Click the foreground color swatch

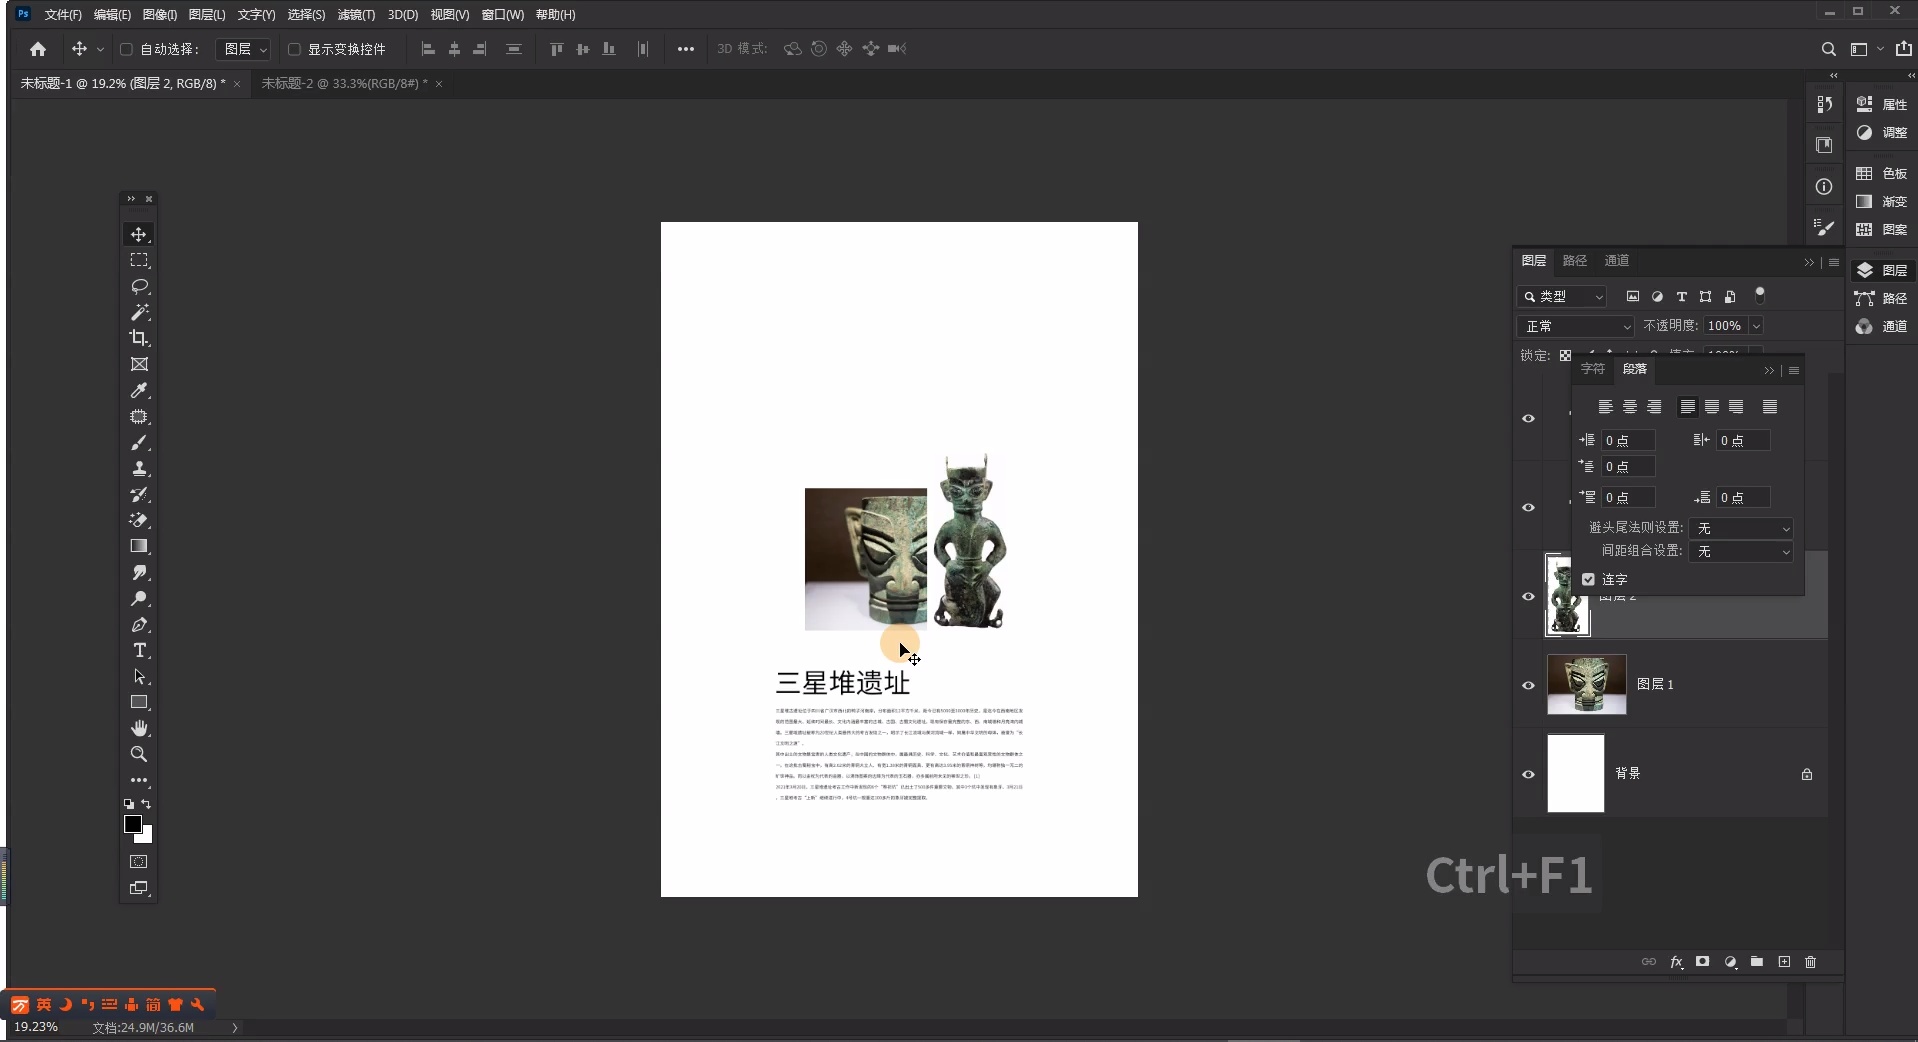(133, 821)
